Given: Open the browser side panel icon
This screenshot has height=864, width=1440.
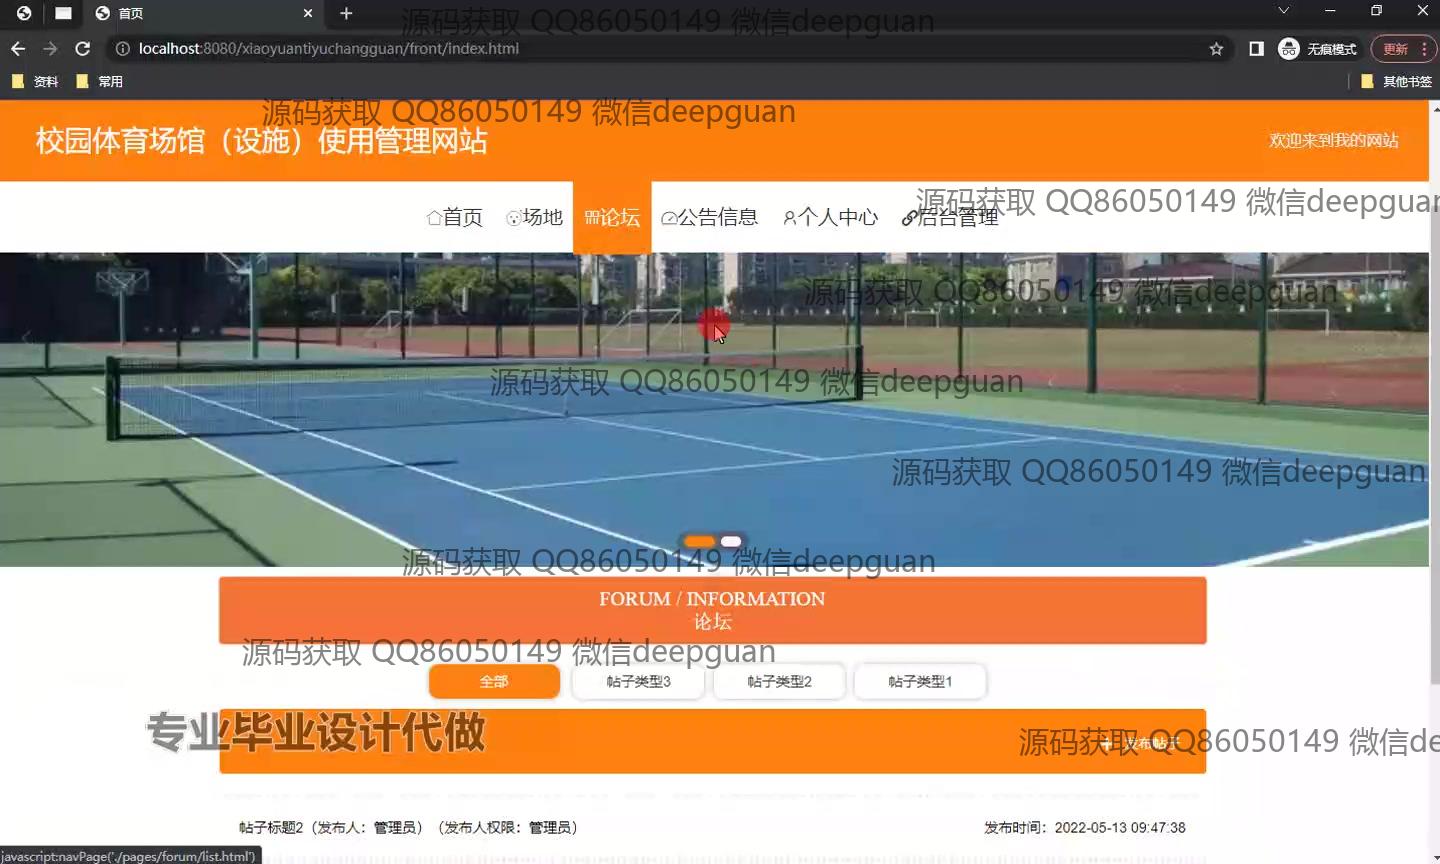Looking at the screenshot, I should [x=1256, y=48].
